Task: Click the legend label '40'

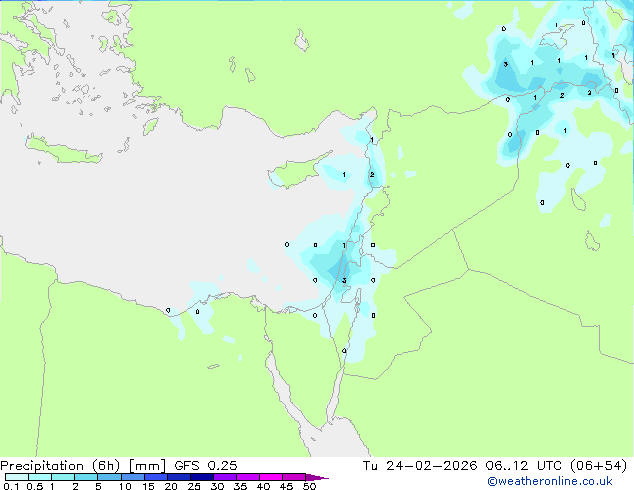Action: pyautogui.click(x=263, y=486)
